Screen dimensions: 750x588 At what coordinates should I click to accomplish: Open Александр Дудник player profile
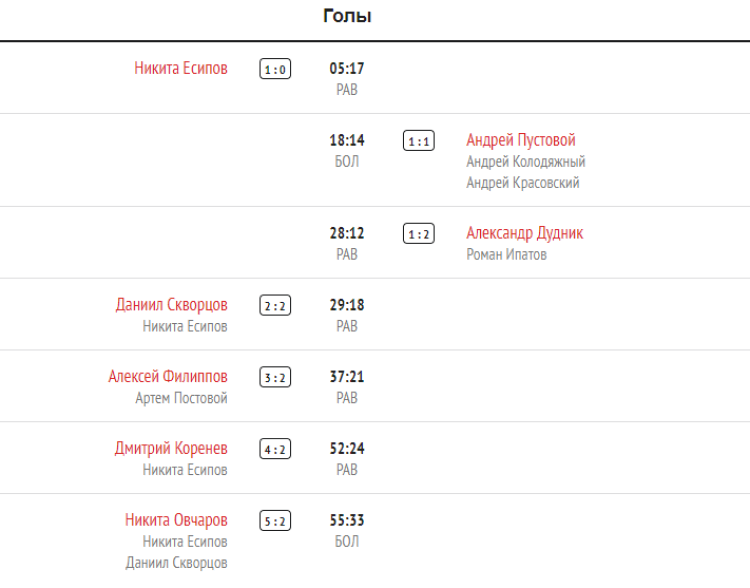(524, 233)
